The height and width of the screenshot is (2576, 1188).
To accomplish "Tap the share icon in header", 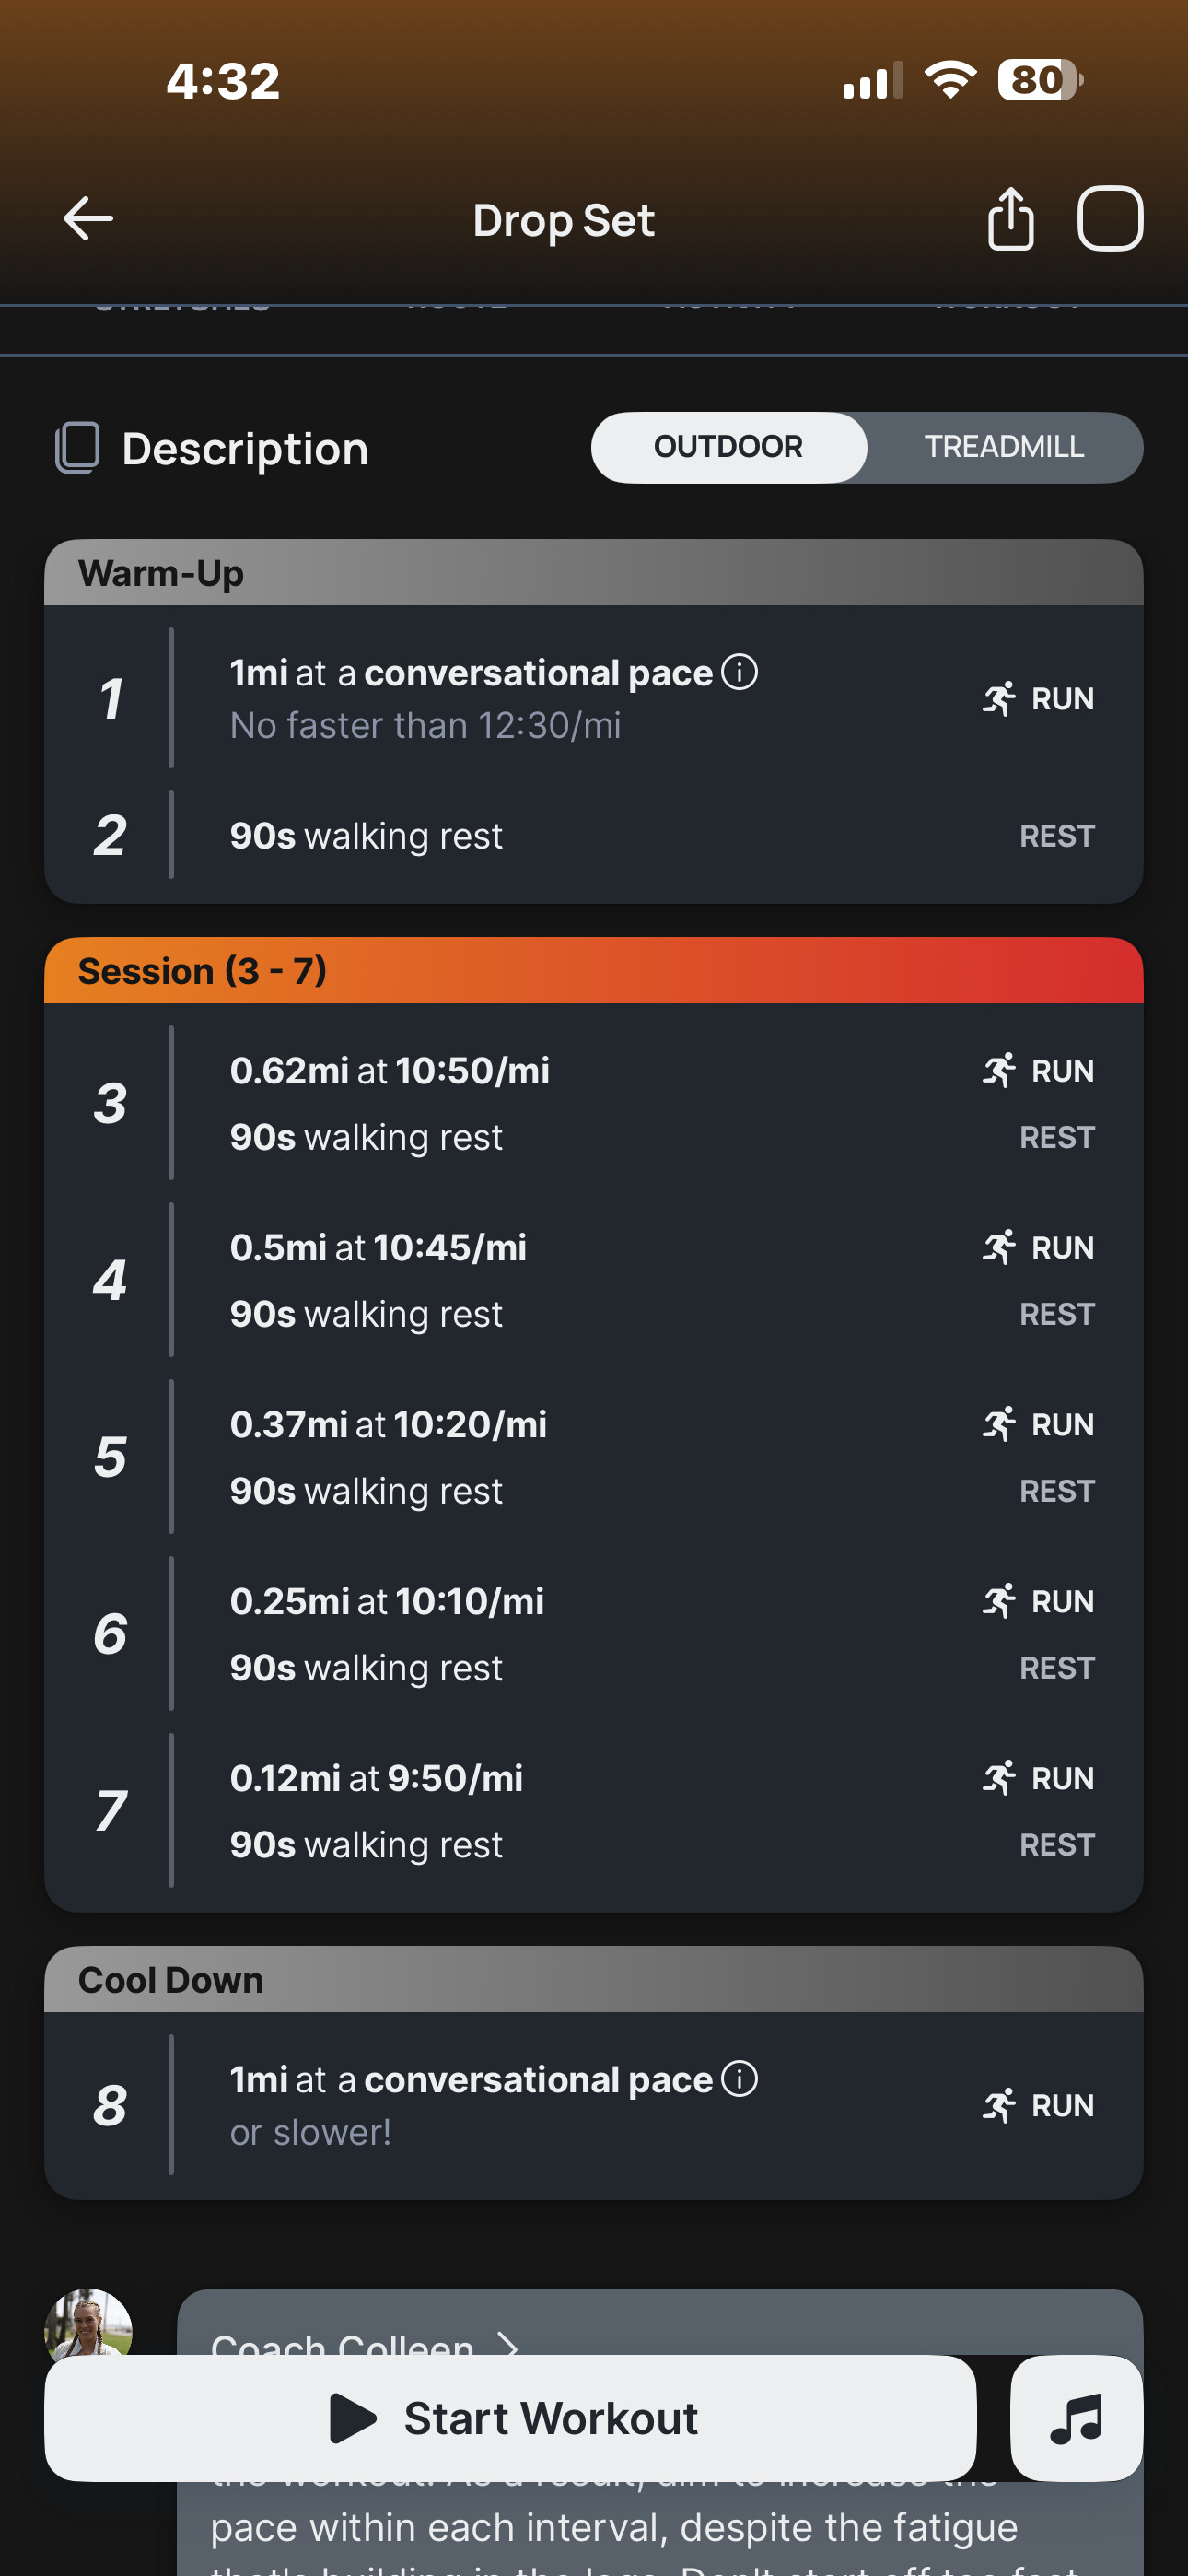I will (x=1010, y=219).
